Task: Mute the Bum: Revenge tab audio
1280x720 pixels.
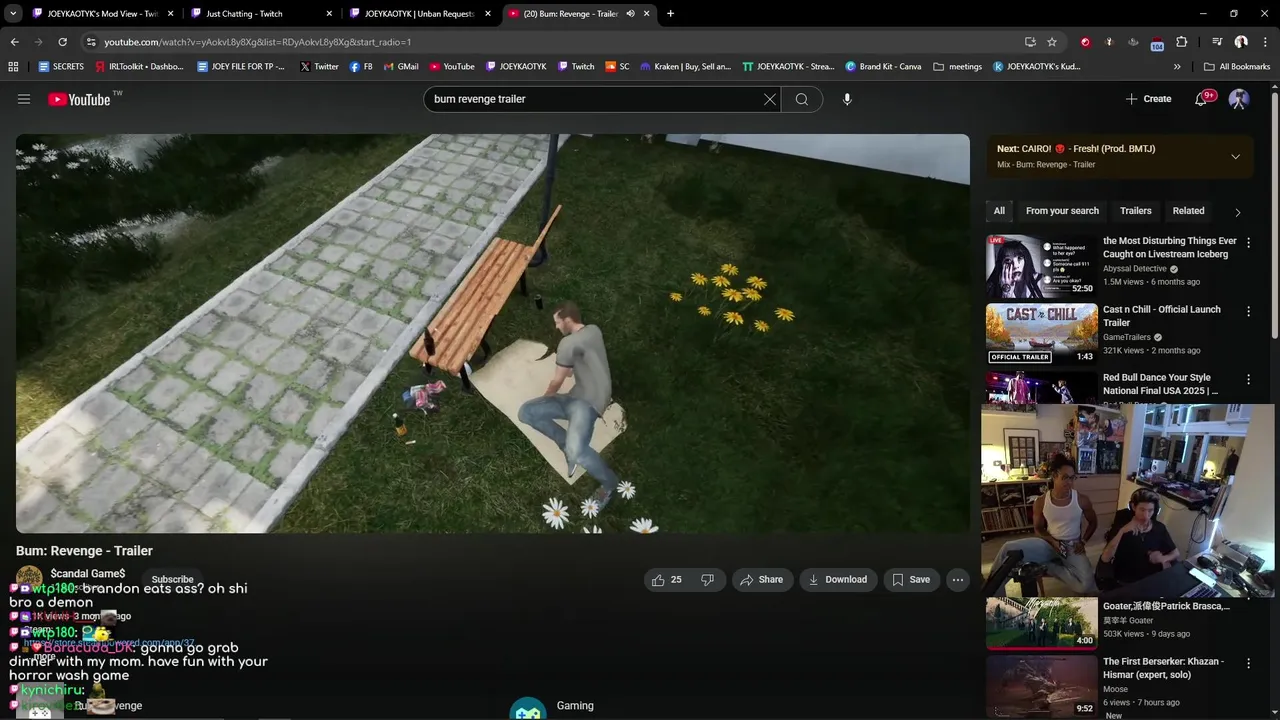Action: click(x=630, y=14)
